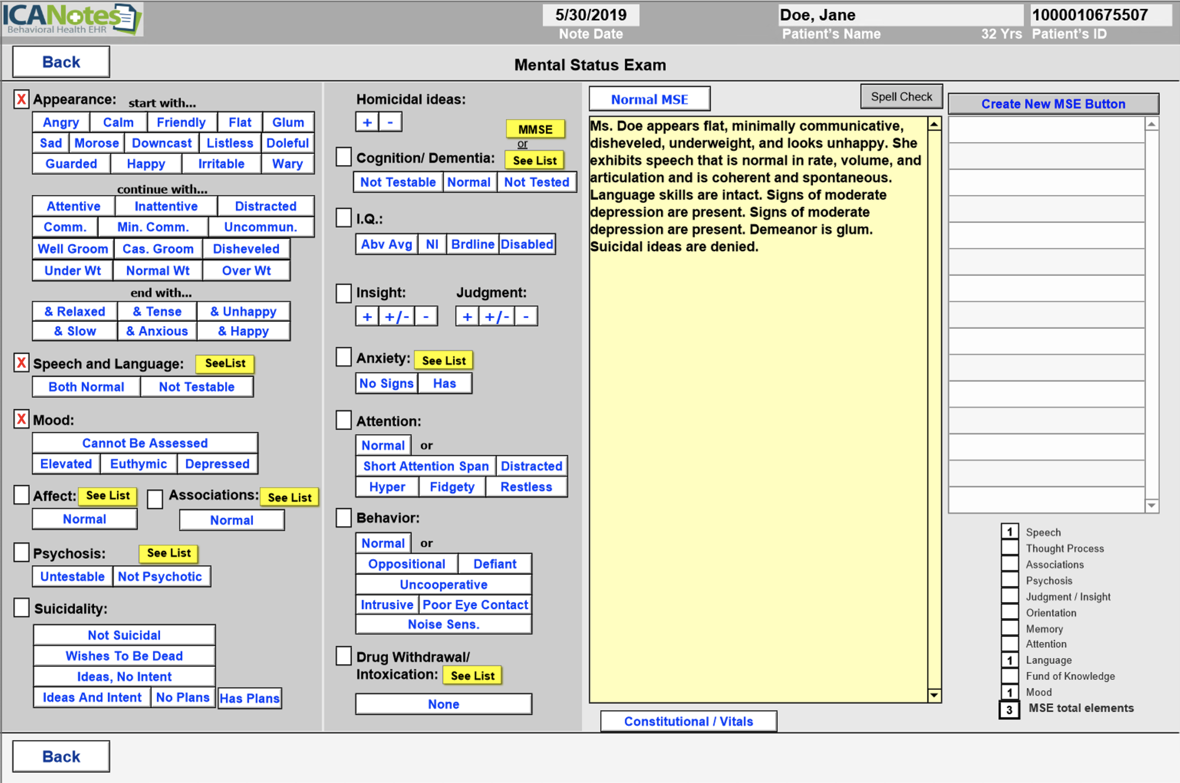Click plus button under Homicidal ideas
Image resolution: width=1180 pixels, height=783 pixels.
click(x=367, y=122)
